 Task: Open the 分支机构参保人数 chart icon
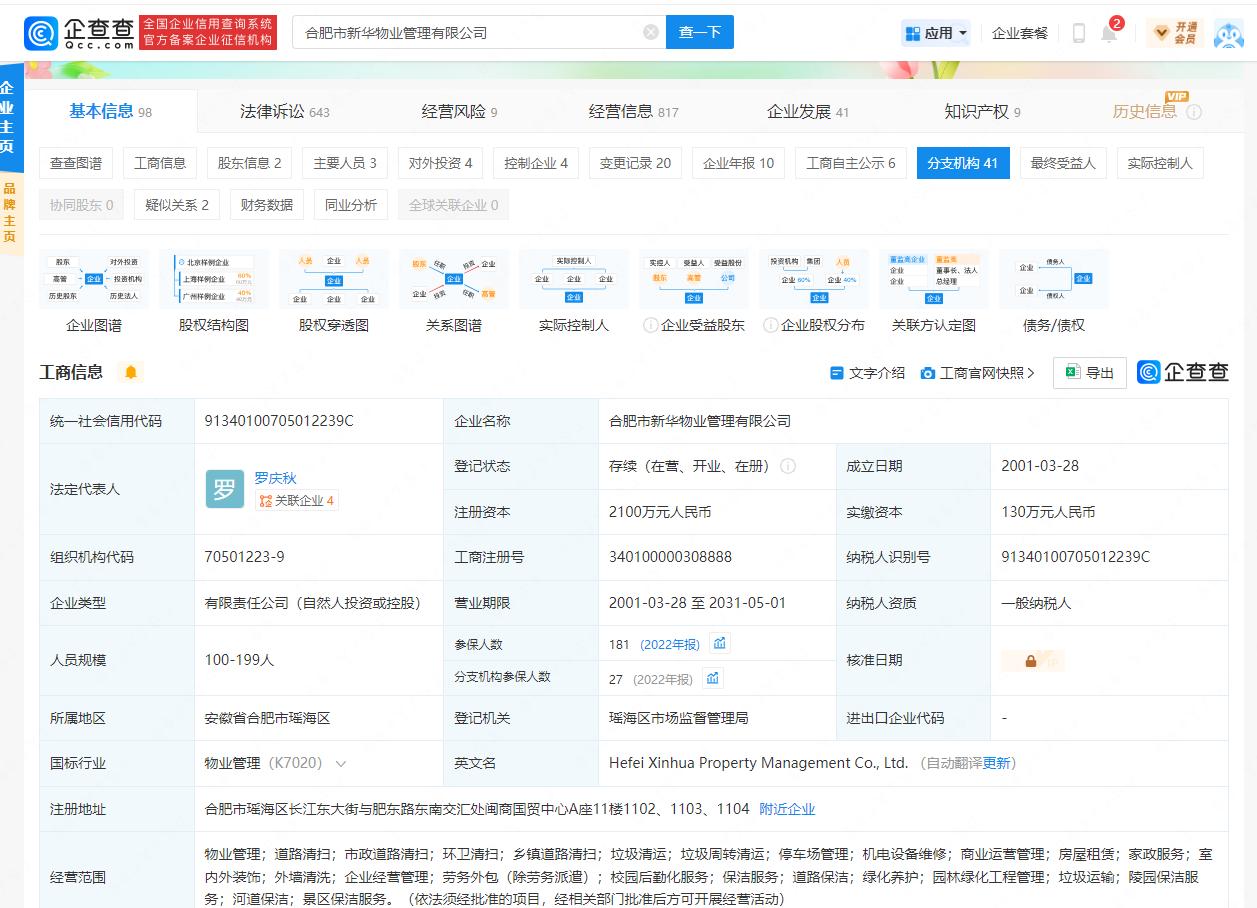713,678
